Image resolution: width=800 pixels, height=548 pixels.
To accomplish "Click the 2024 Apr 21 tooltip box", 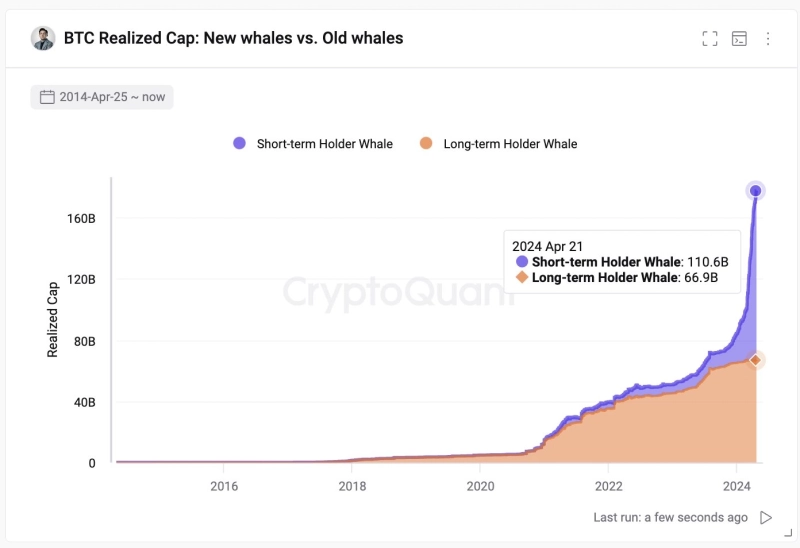I will [x=622, y=262].
